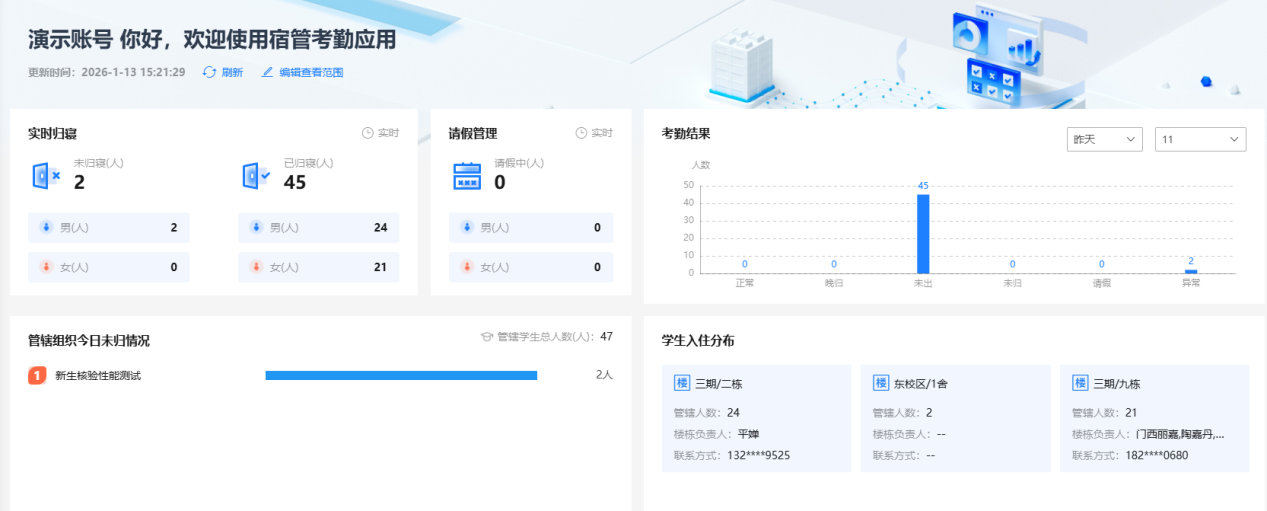Click the female icon in 未归寝 女(人) row
The image size is (1267, 511).
45,267
